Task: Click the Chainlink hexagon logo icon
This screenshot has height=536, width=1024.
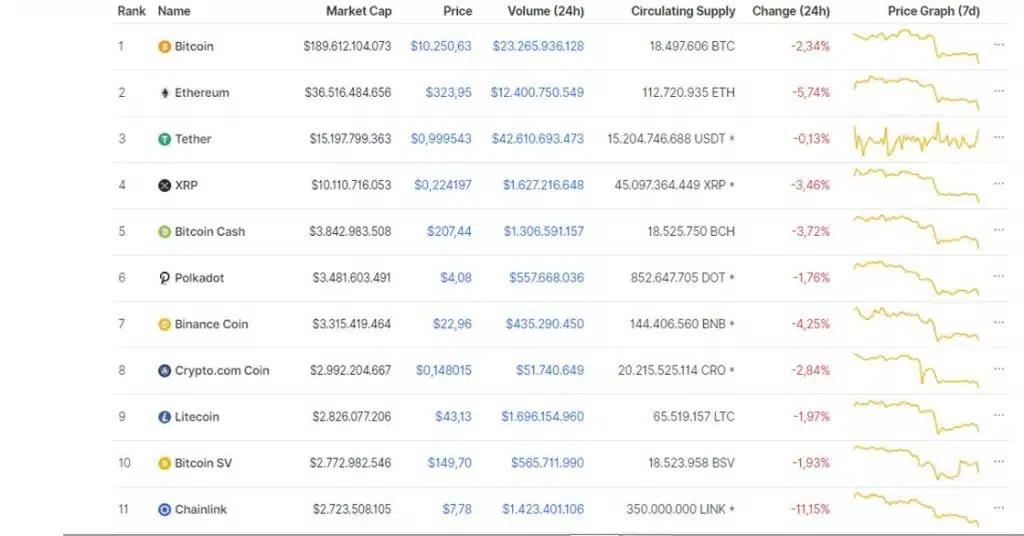Action: (x=165, y=510)
